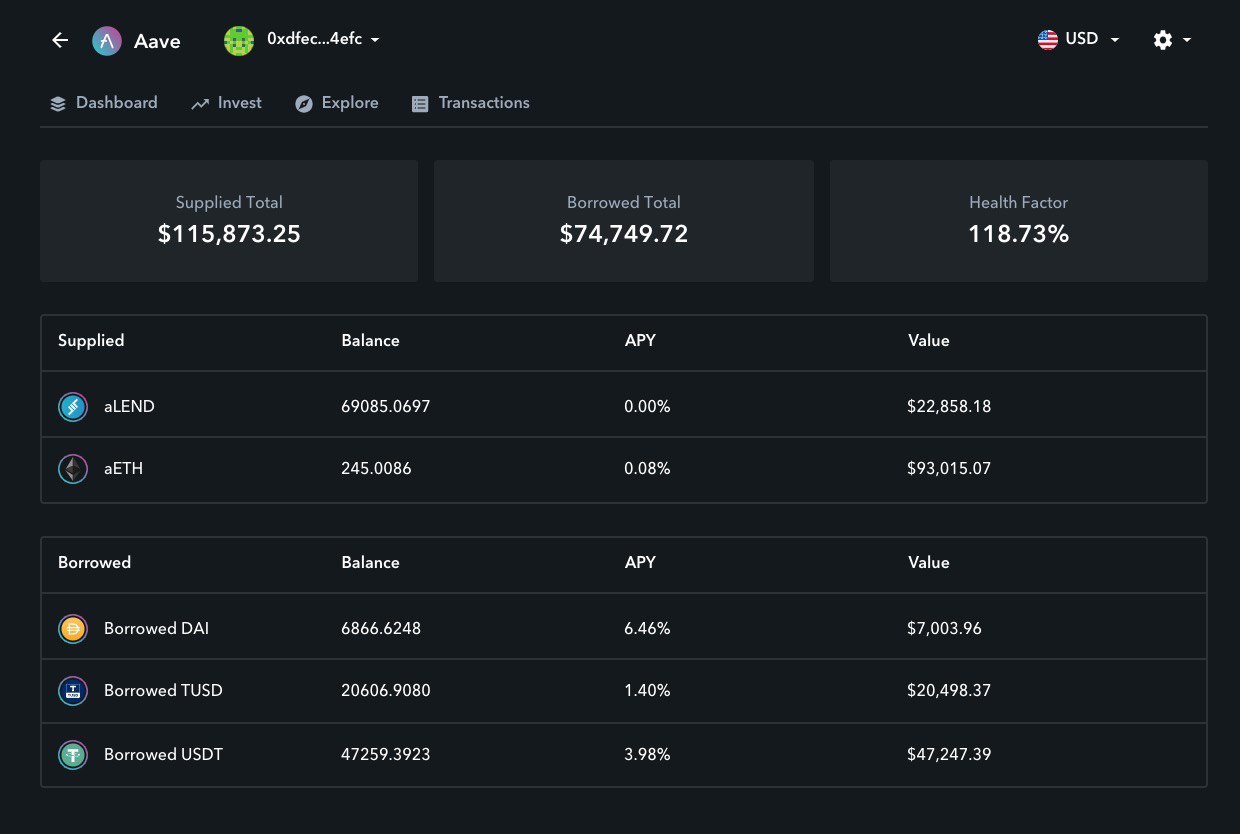The image size is (1240, 834).
Task: Click the Transactions list icon
Action: tap(420, 103)
